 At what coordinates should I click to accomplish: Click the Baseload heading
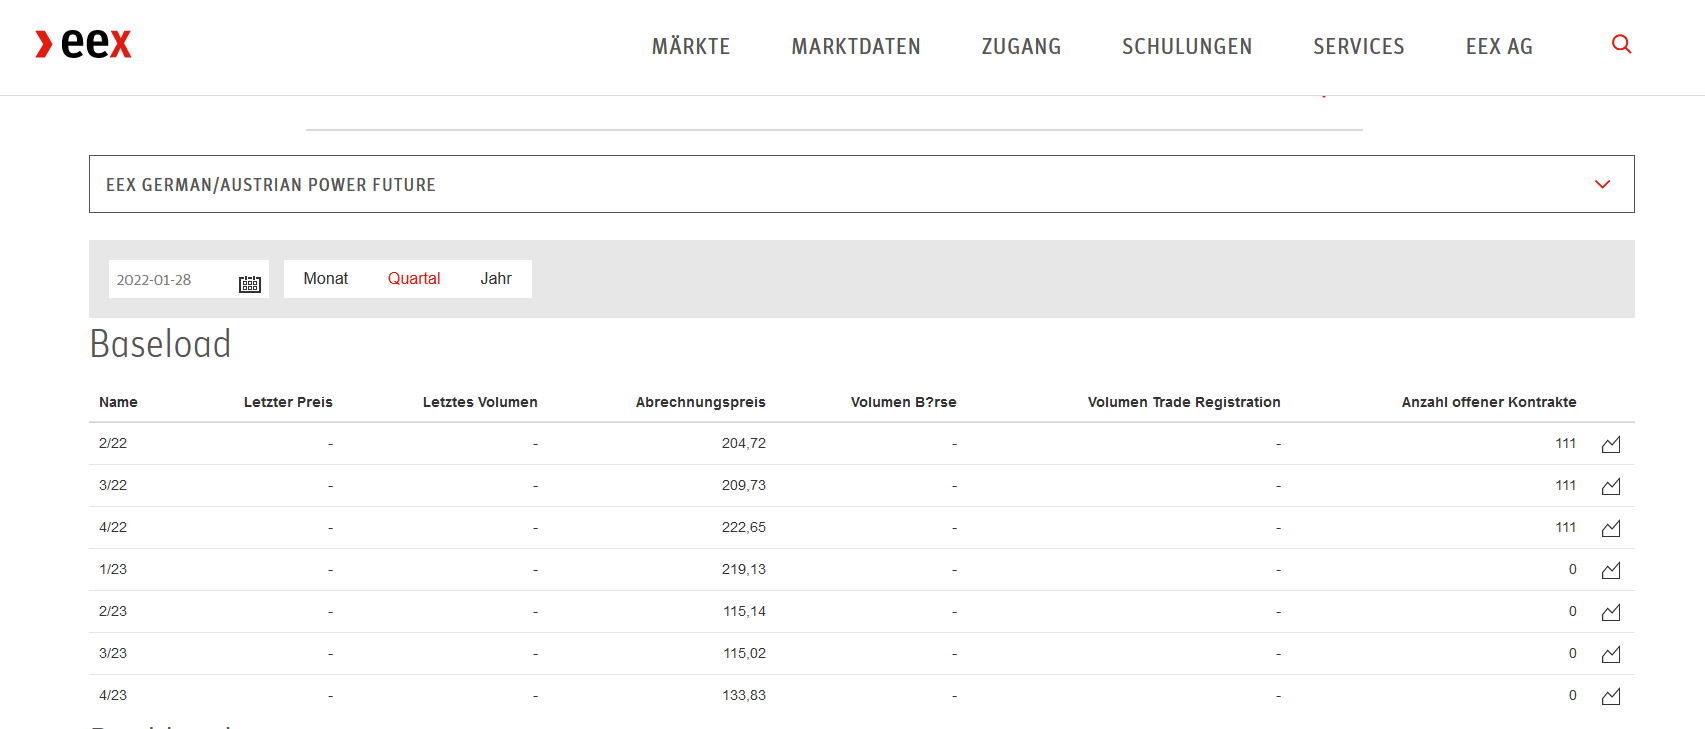pyautogui.click(x=161, y=344)
